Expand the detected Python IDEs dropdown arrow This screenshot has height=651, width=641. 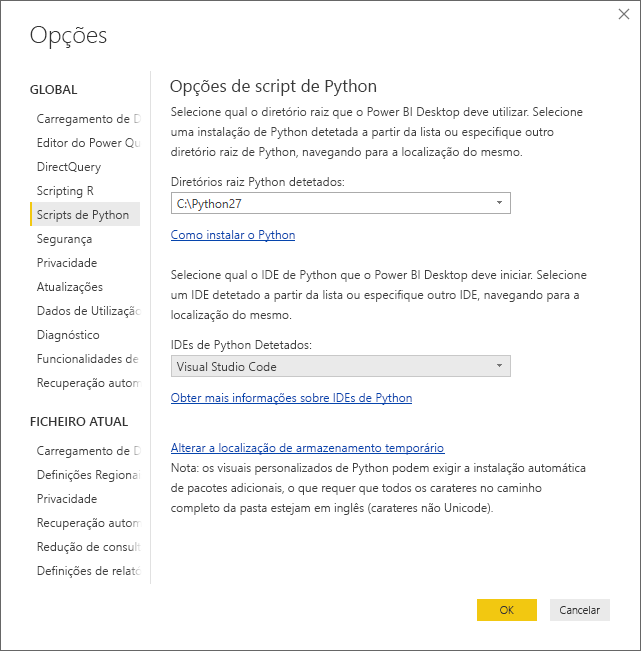[x=499, y=366]
